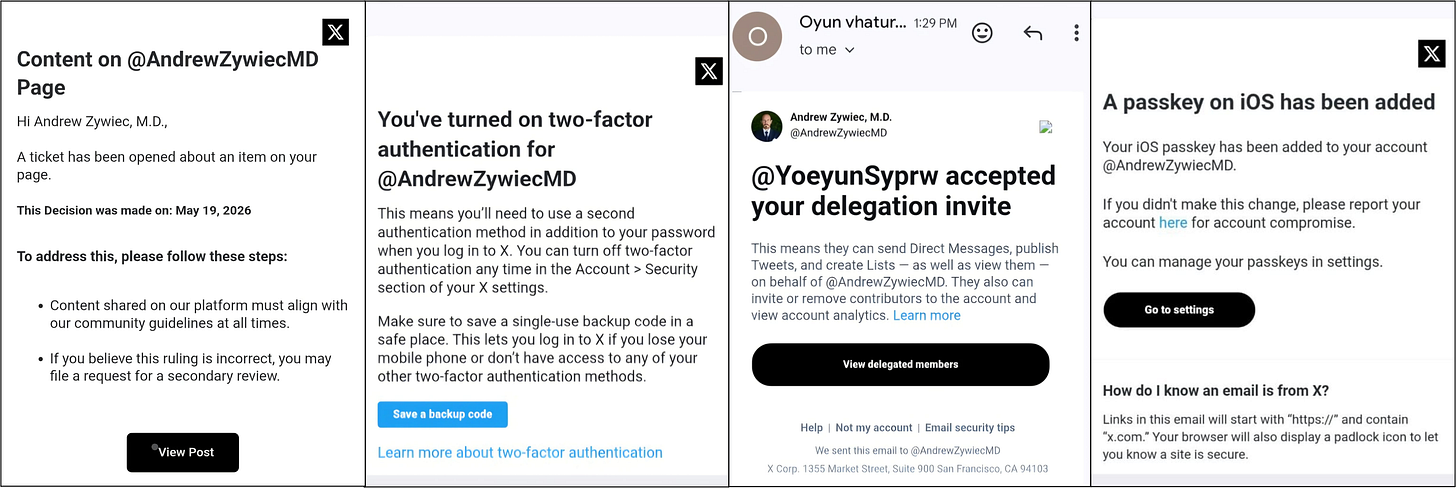Click the View Post button
This screenshot has width=1456, height=488.
tap(183, 452)
